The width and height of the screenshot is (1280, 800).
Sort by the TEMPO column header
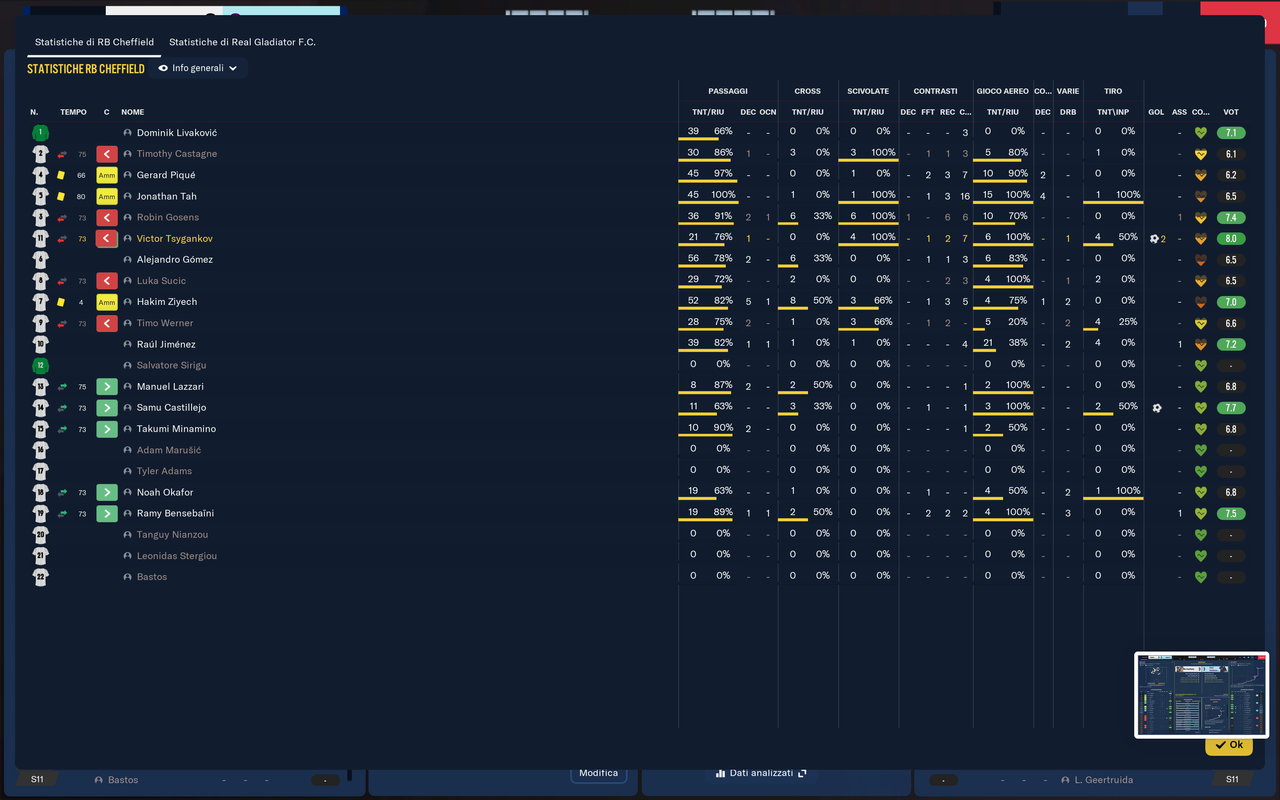point(73,112)
